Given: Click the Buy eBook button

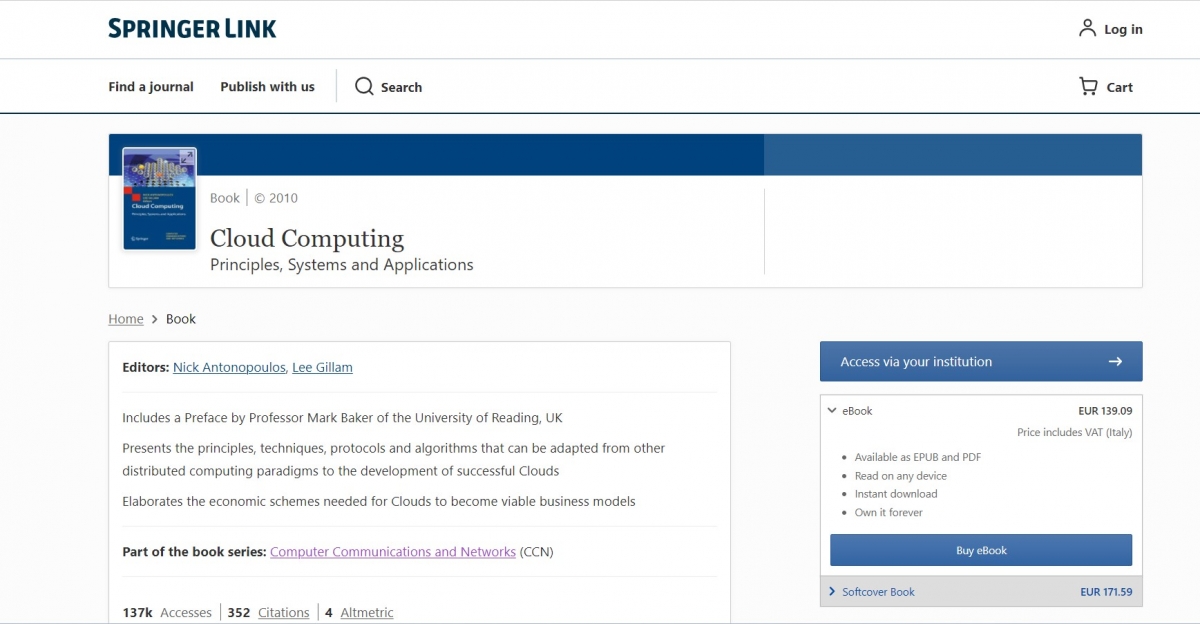Looking at the screenshot, I should pyautogui.click(x=981, y=550).
